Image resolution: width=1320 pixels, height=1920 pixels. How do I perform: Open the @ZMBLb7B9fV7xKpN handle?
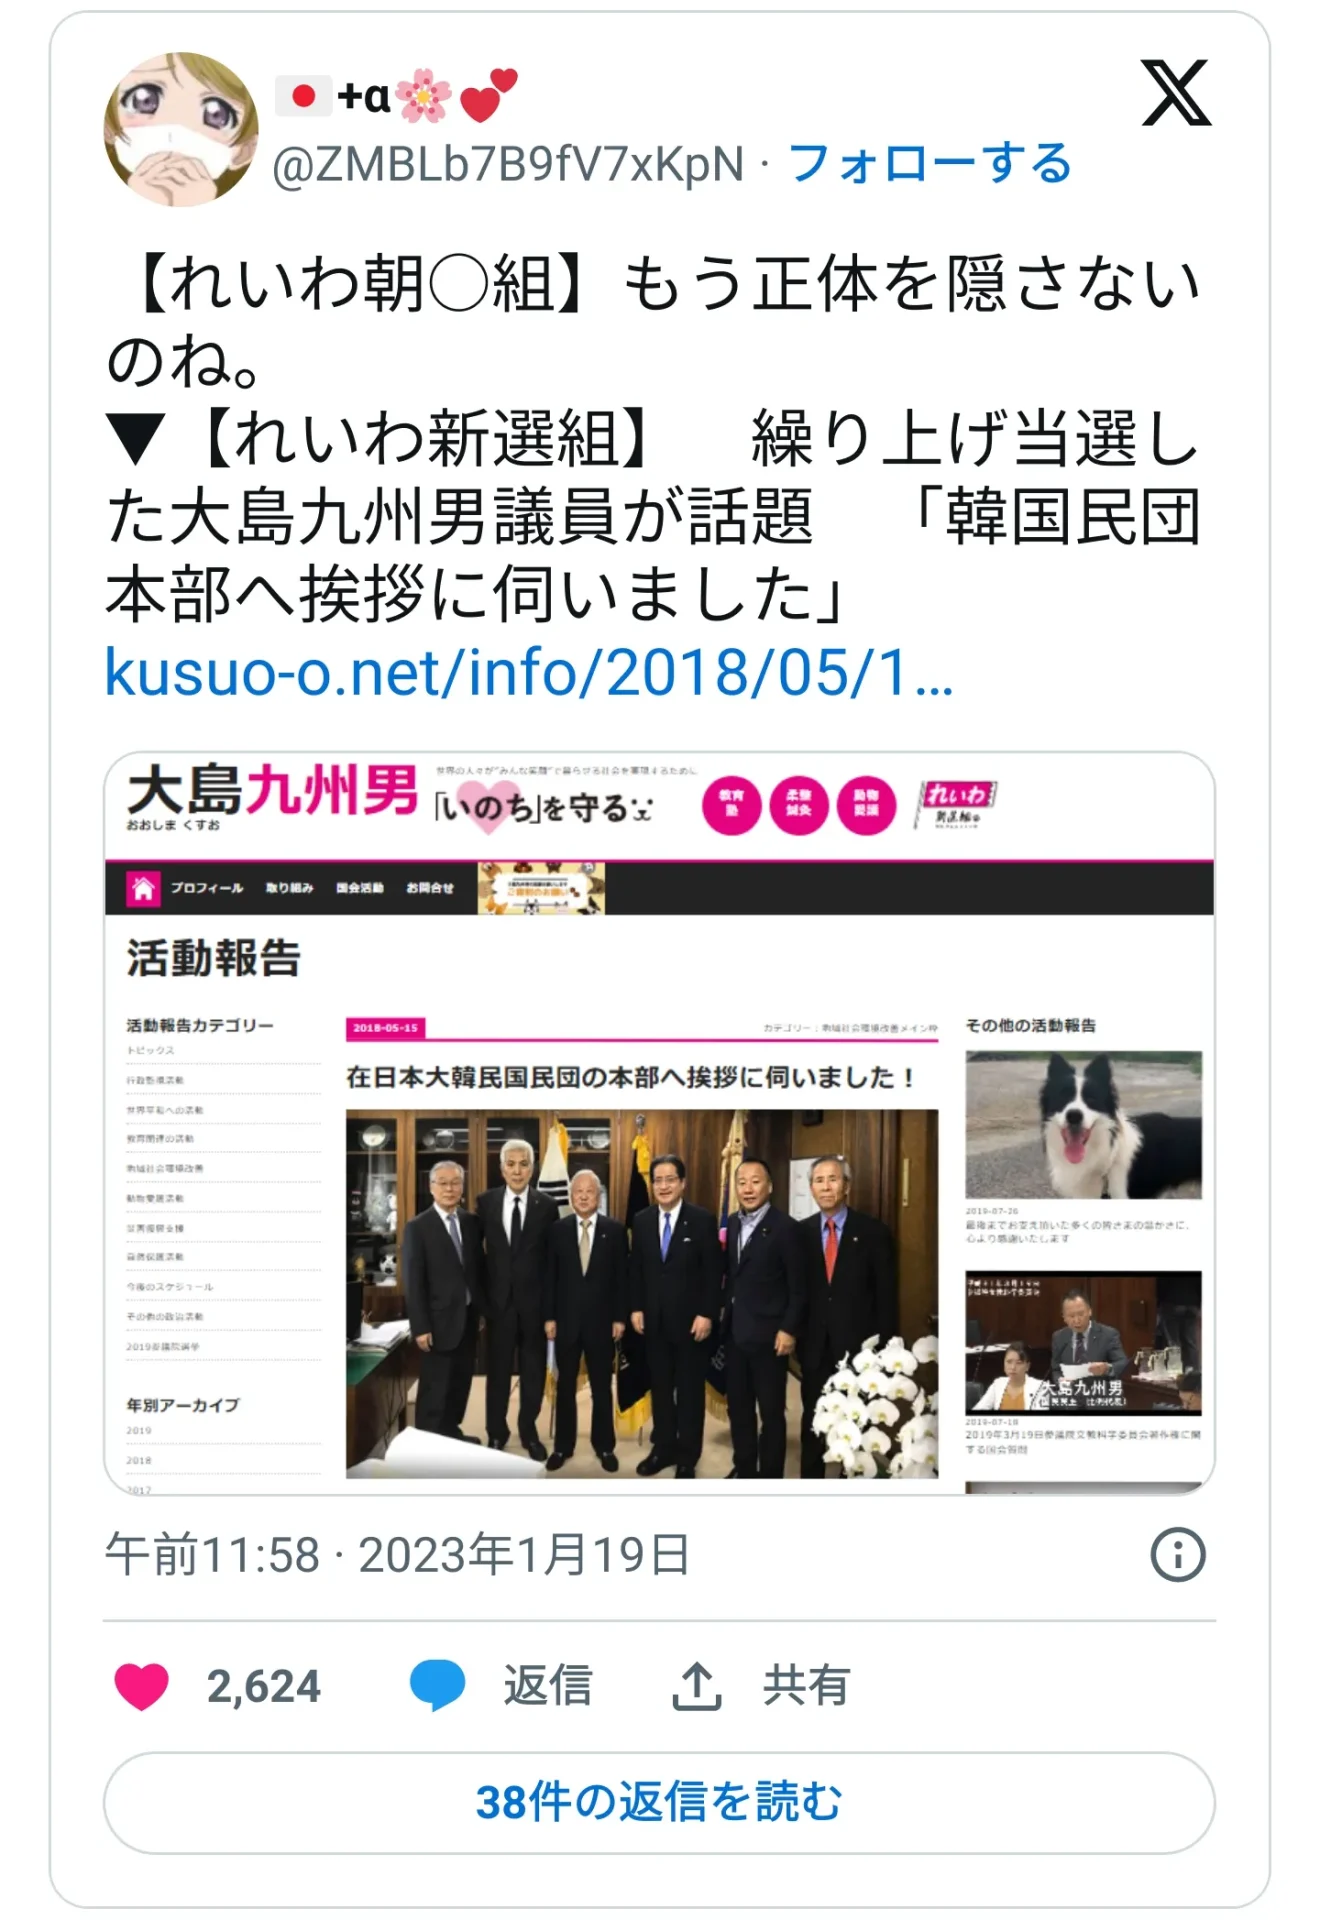click(x=508, y=164)
